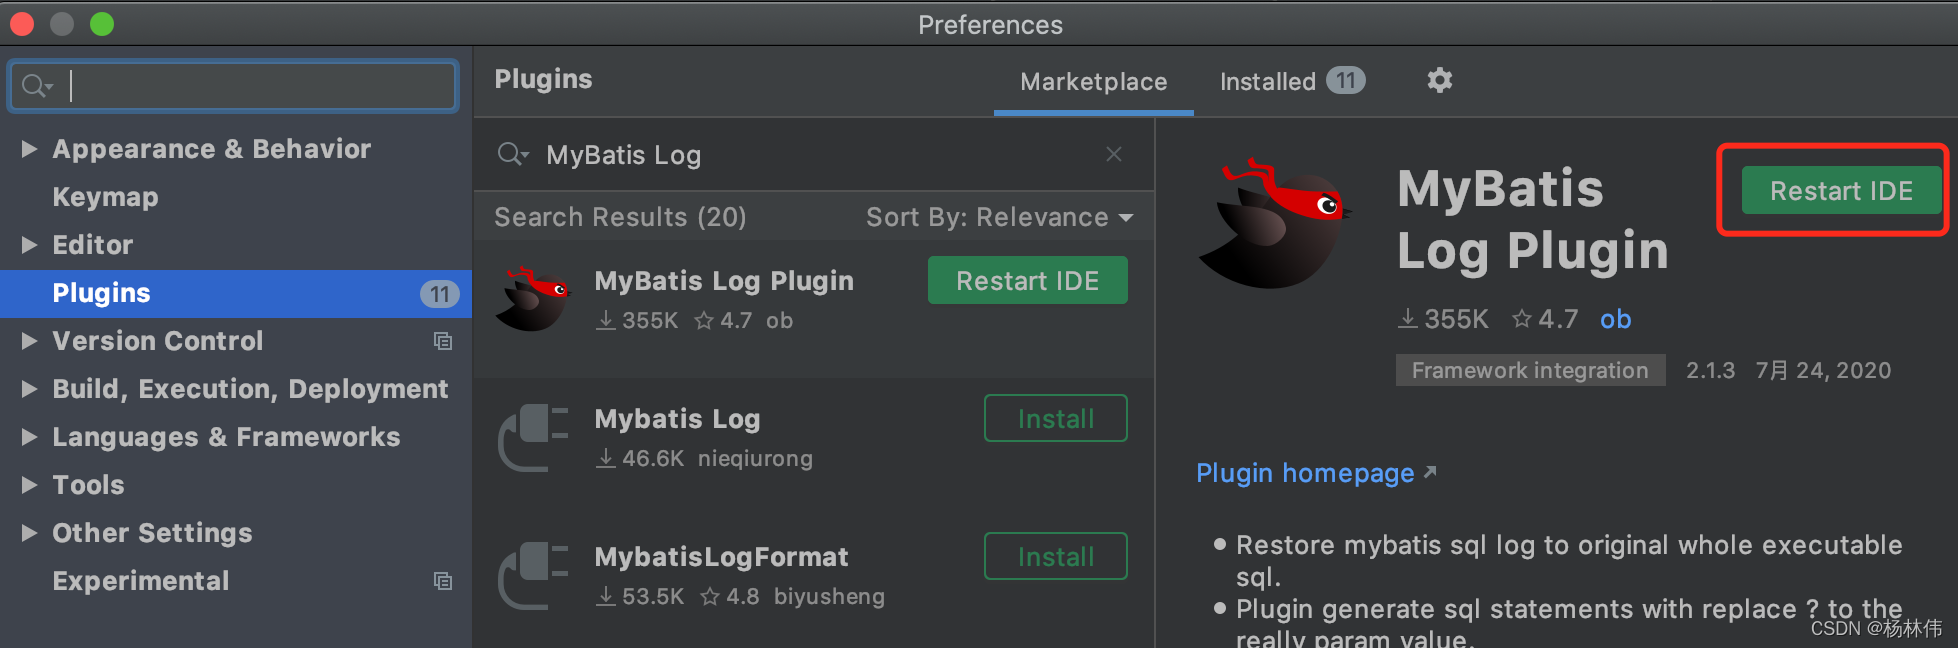Click the Mybatis Log plug icon
1958x648 pixels.
[x=533, y=437]
